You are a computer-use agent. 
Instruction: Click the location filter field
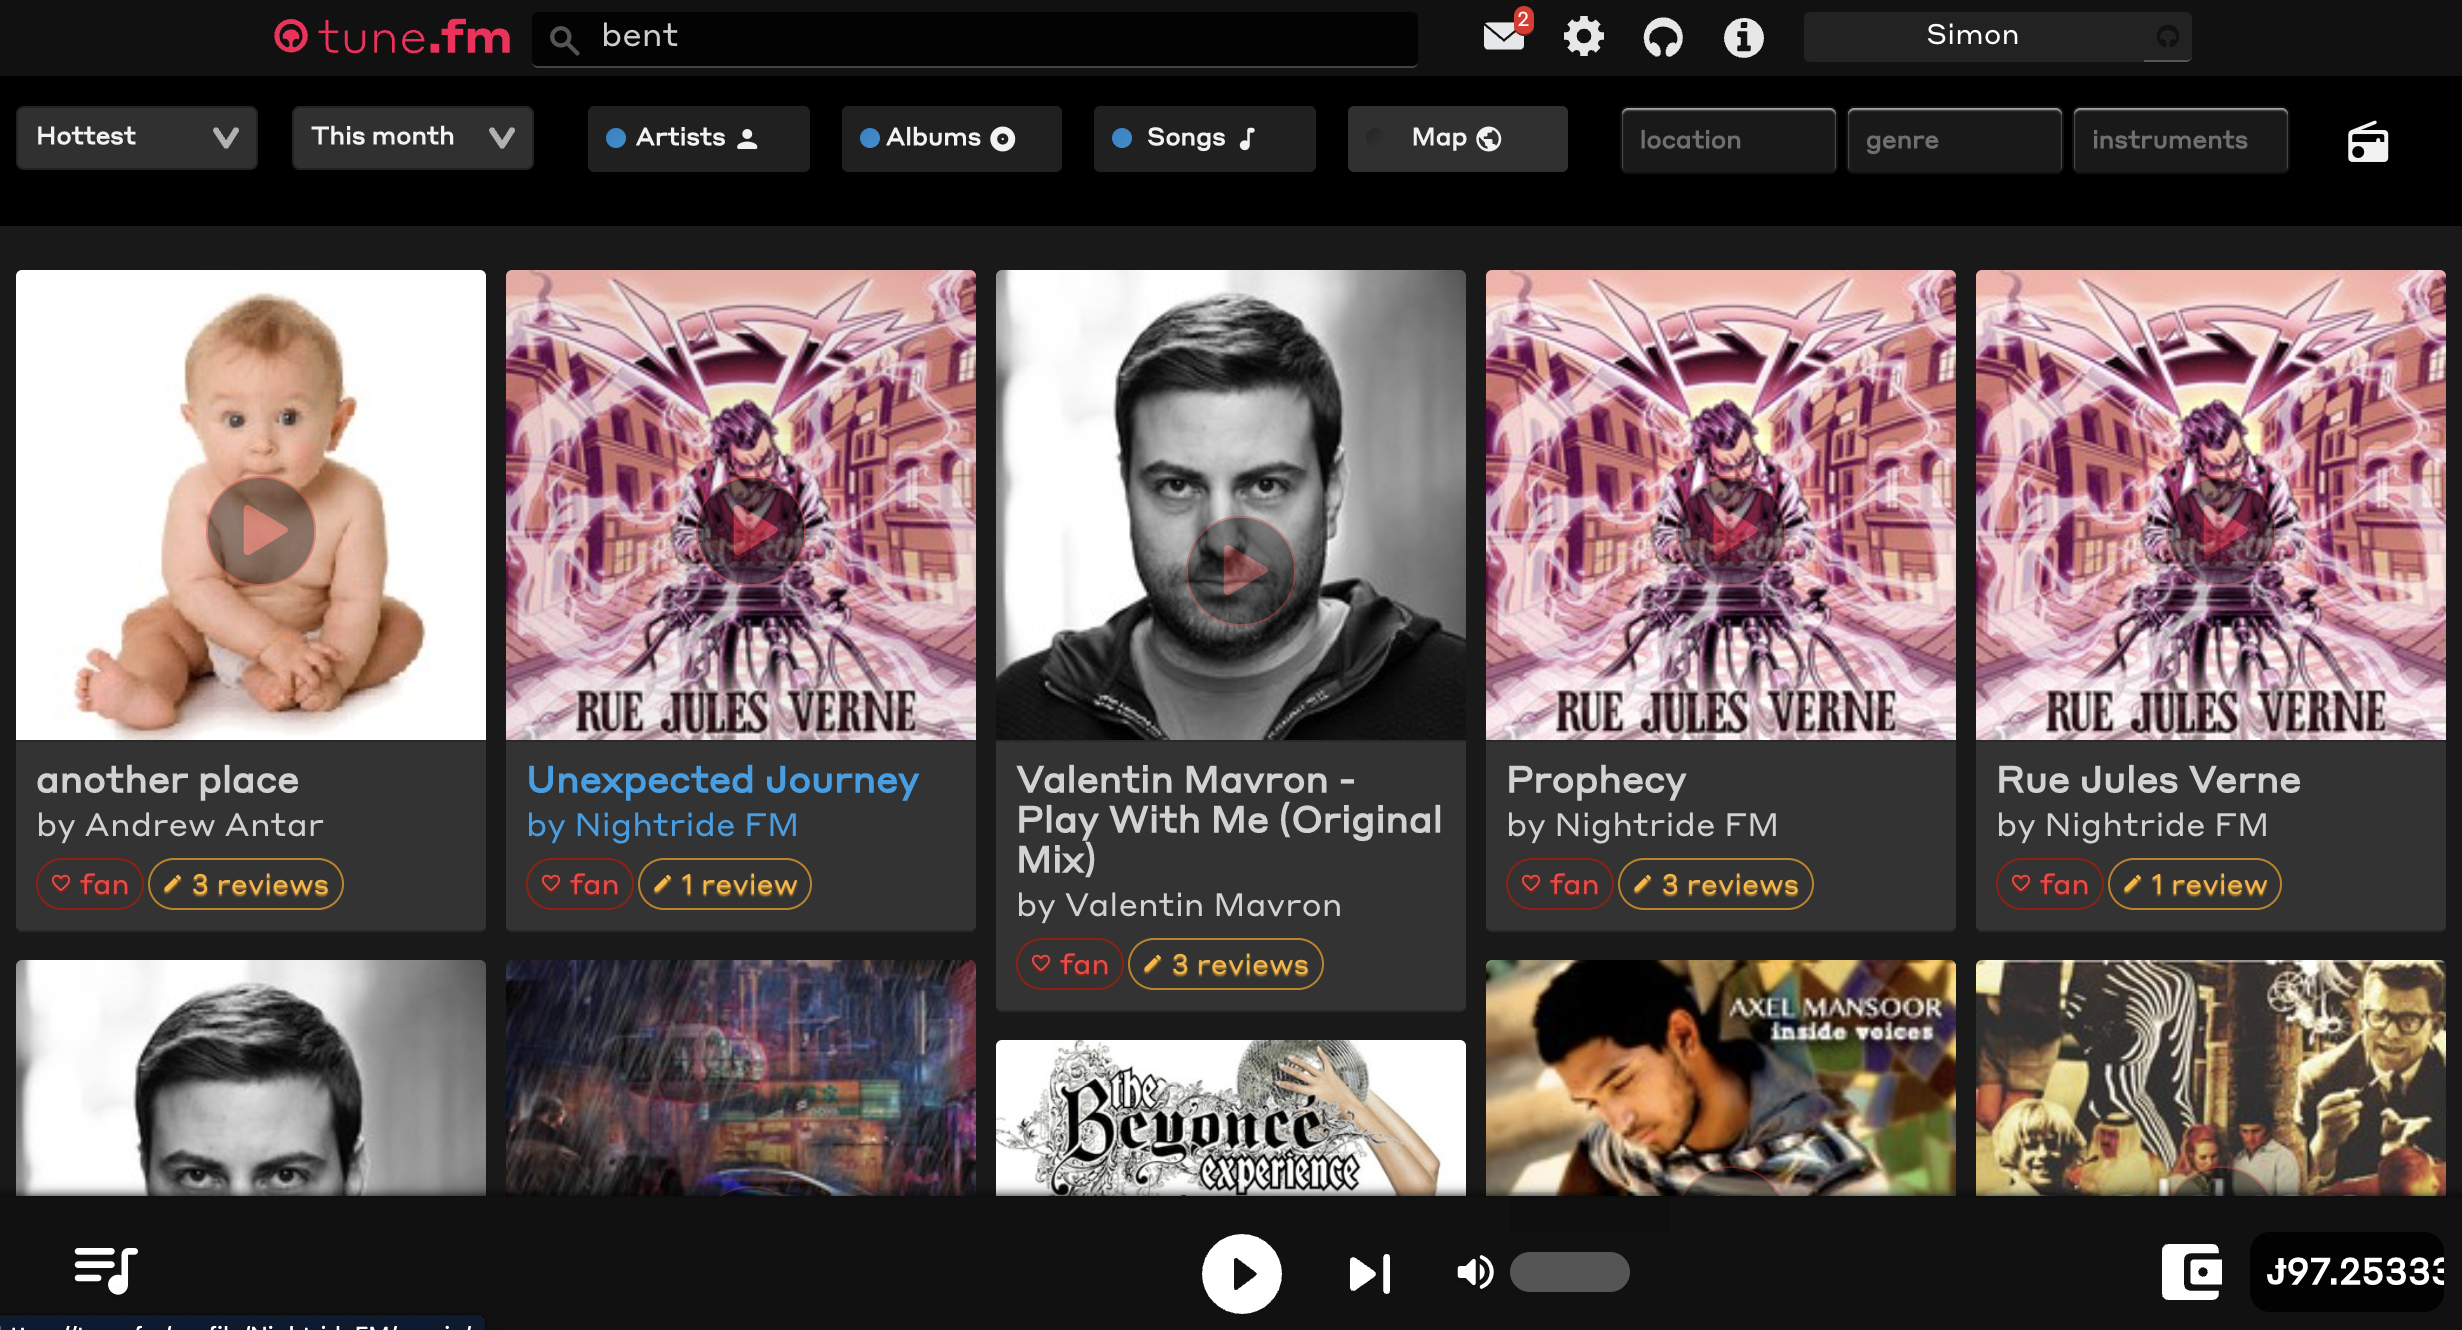[1728, 140]
